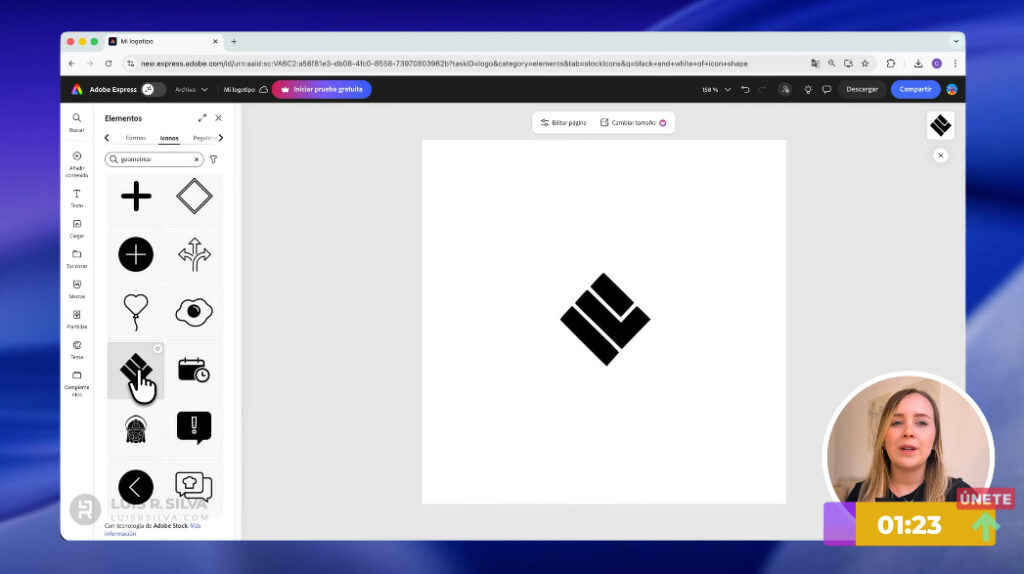Viewport: 1024px width, 574px height.
Task: Click inside the elements search field
Action: pos(153,159)
